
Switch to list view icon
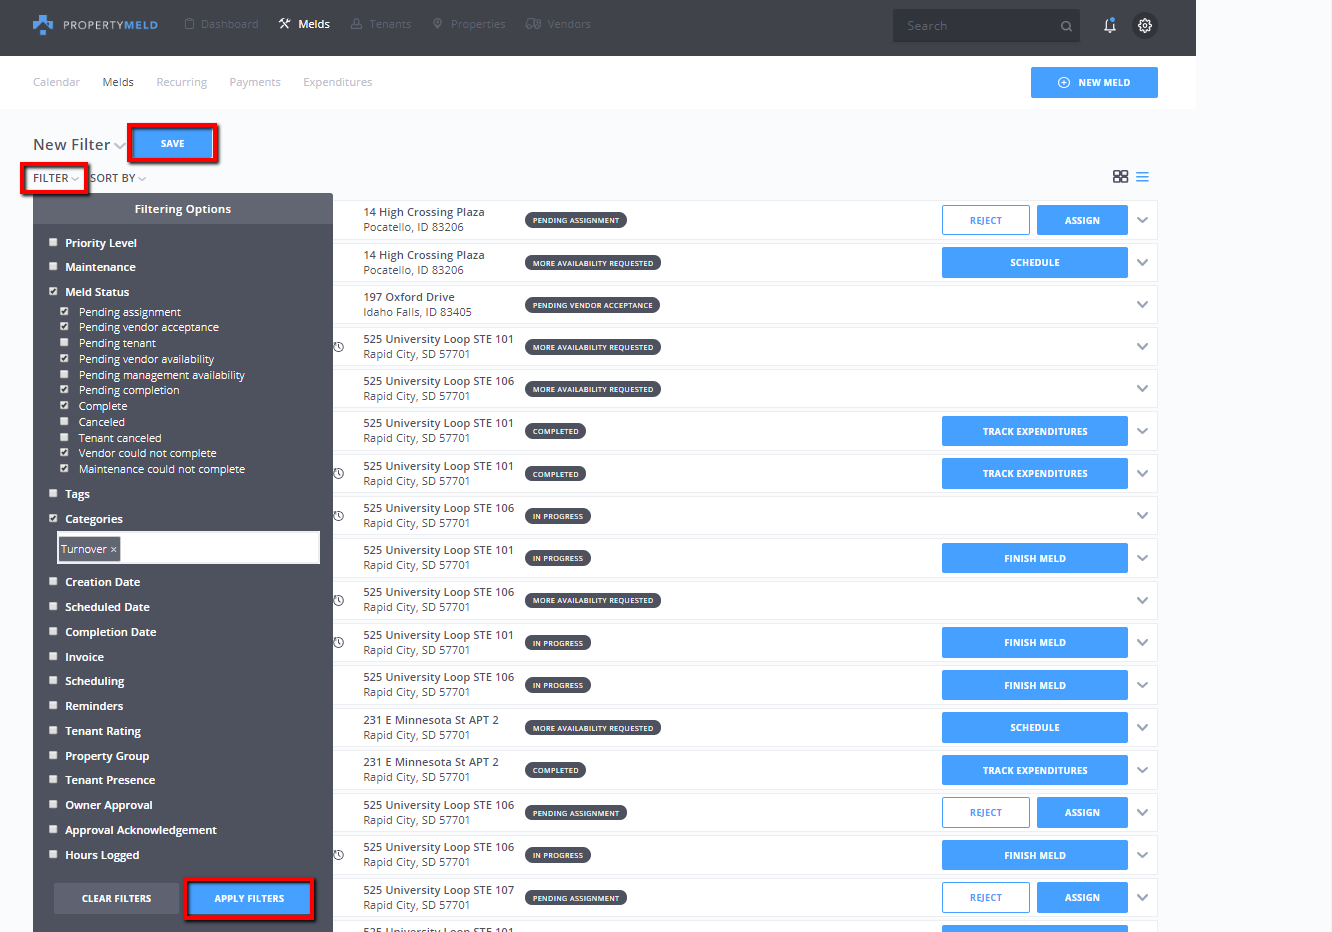click(1142, 177)
